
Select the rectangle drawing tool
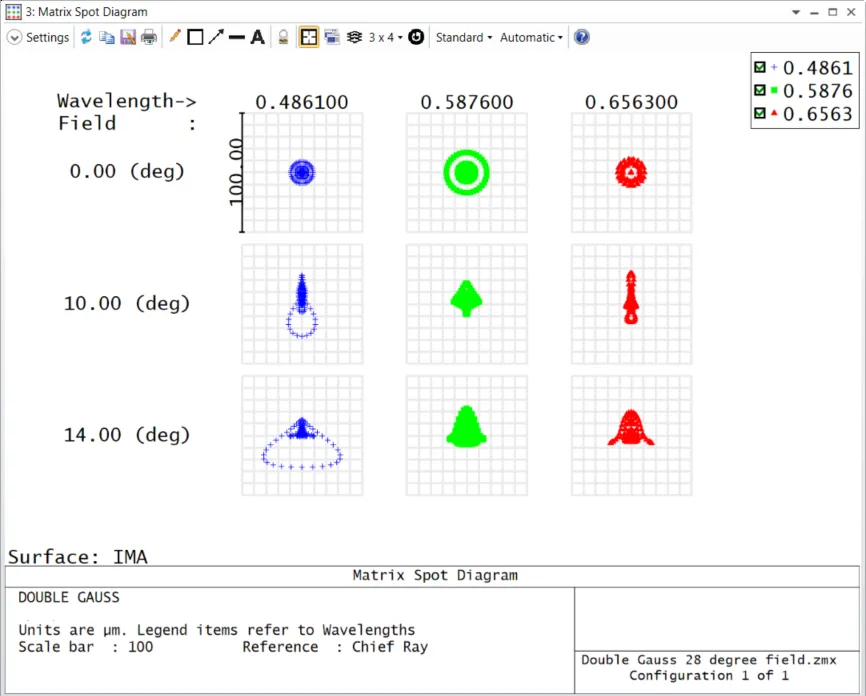195,37
